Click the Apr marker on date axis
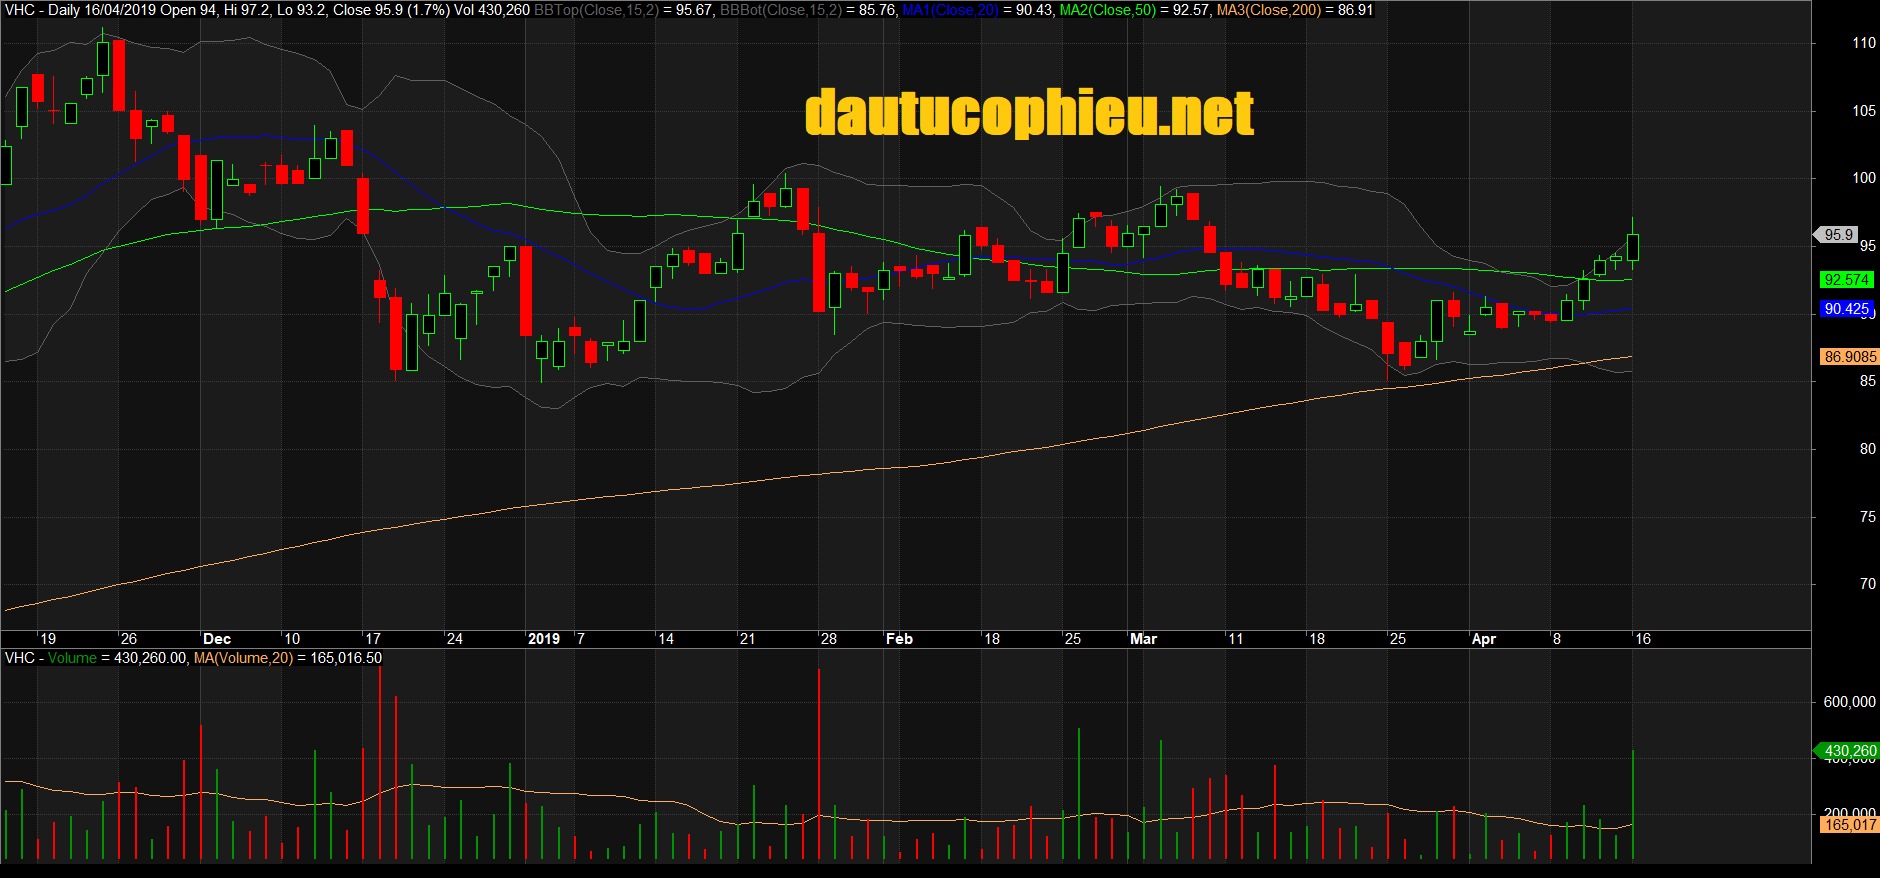Screen dimensions: 1880x878 pos(1484,639)
